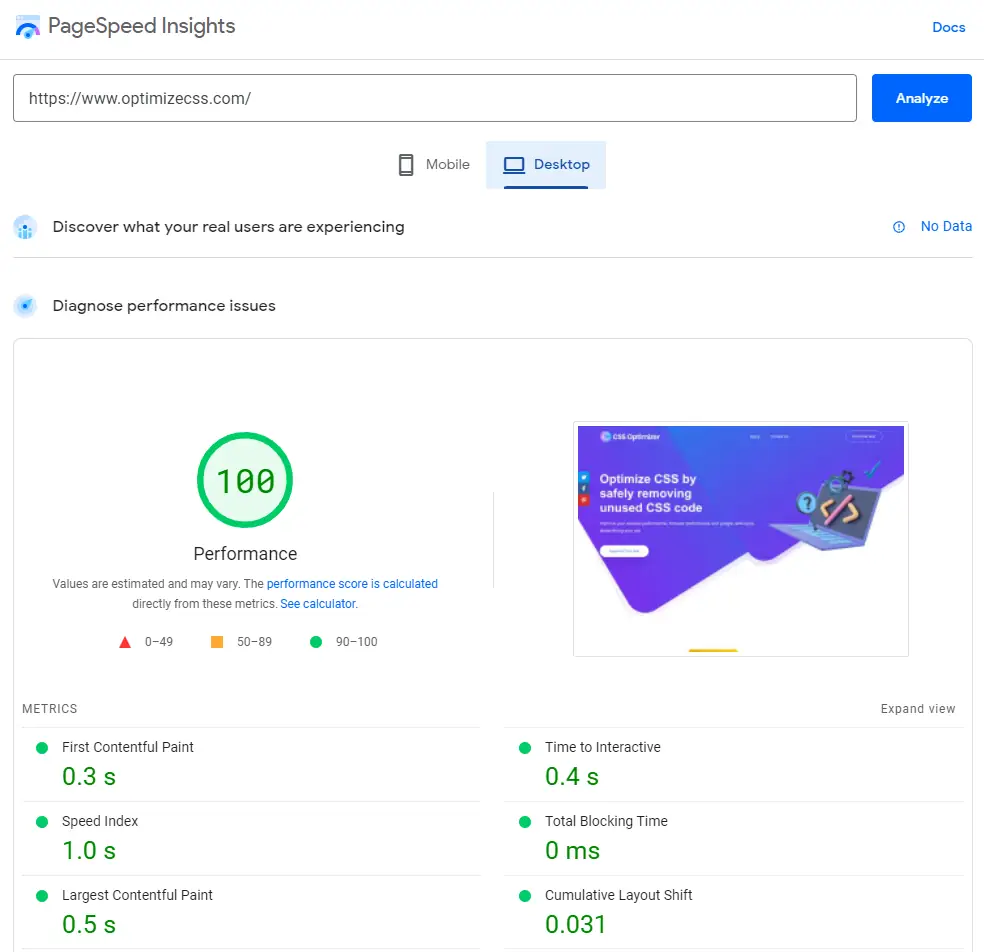Click the PageSpeed Insights logo icon

27,27
